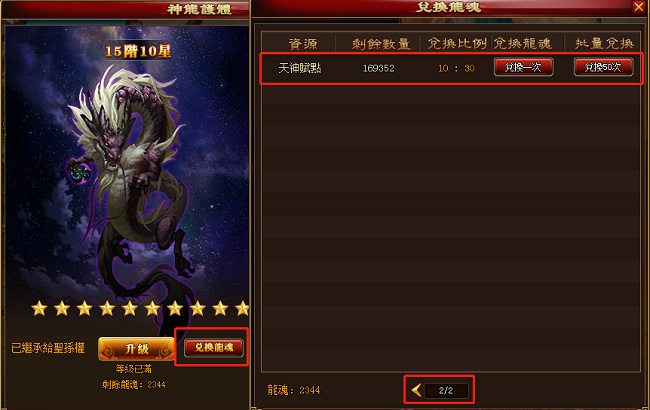
Task: Open the 兌換龍魂 button under the dragon
Action: click(214, 347)
